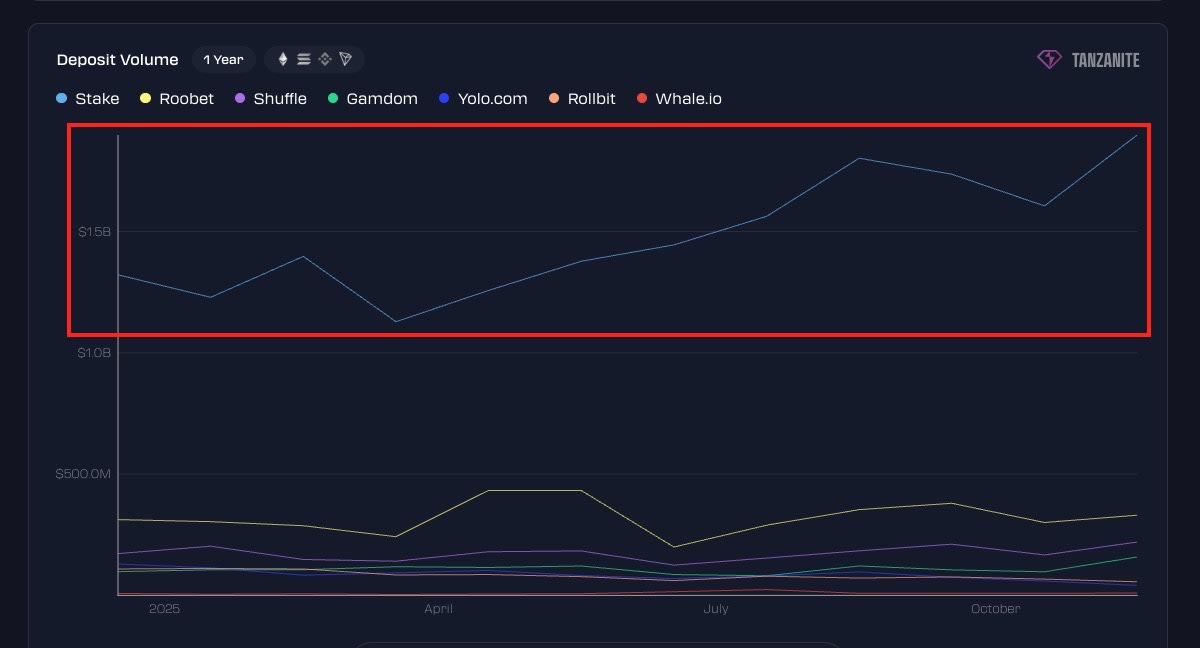1200x648 pixels.
Task: Toggle Stake series in legend
Action: (88, 99)
